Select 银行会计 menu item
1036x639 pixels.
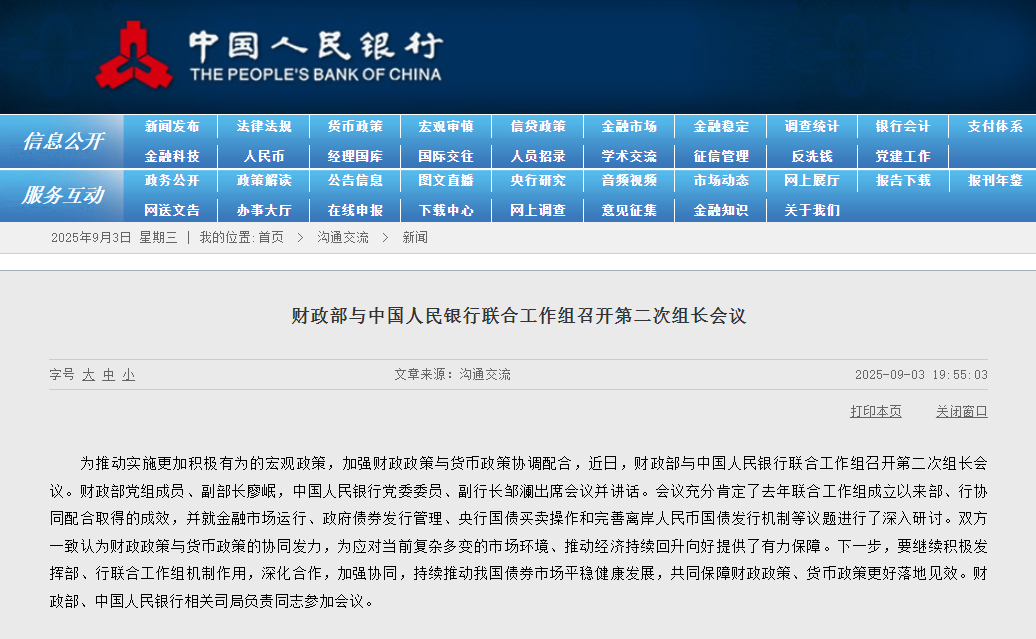[x=903, y=126]
